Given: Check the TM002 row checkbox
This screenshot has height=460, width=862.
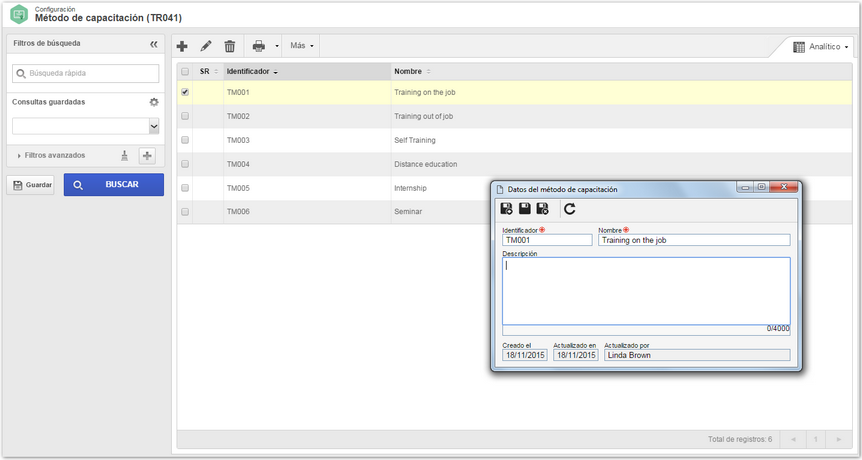Looking at the screenshot, I should 185,116.
